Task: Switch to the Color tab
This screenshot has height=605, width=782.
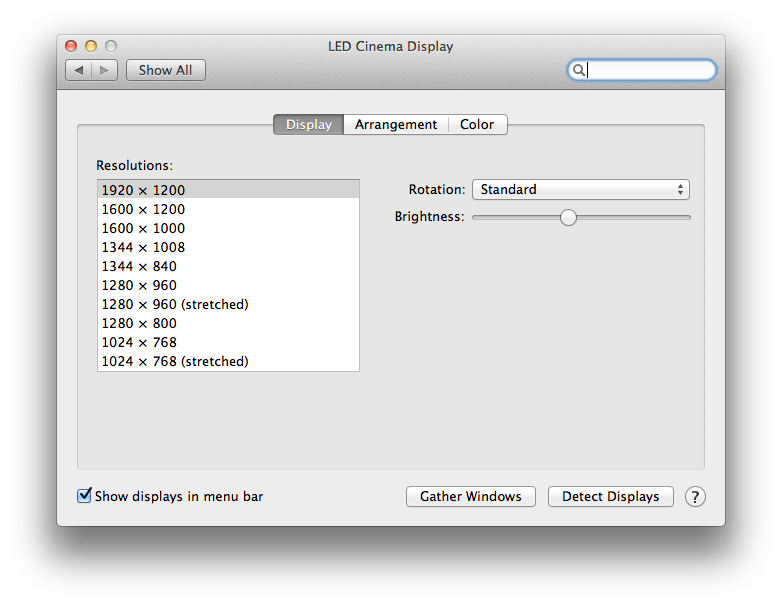Action: [x=477, y=125]
